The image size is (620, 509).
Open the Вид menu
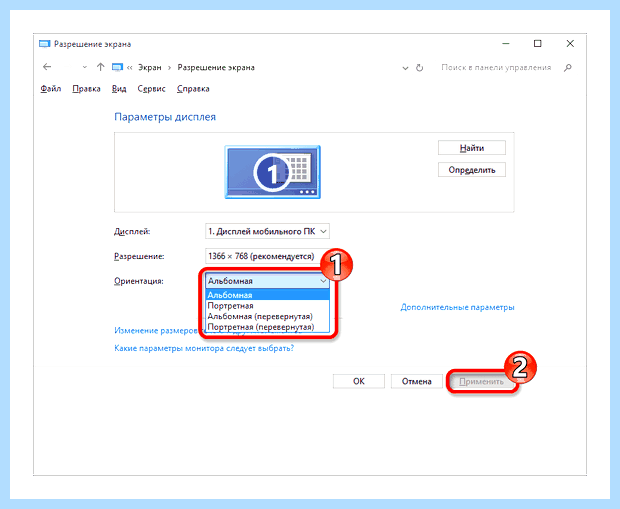tap(119, 89)
